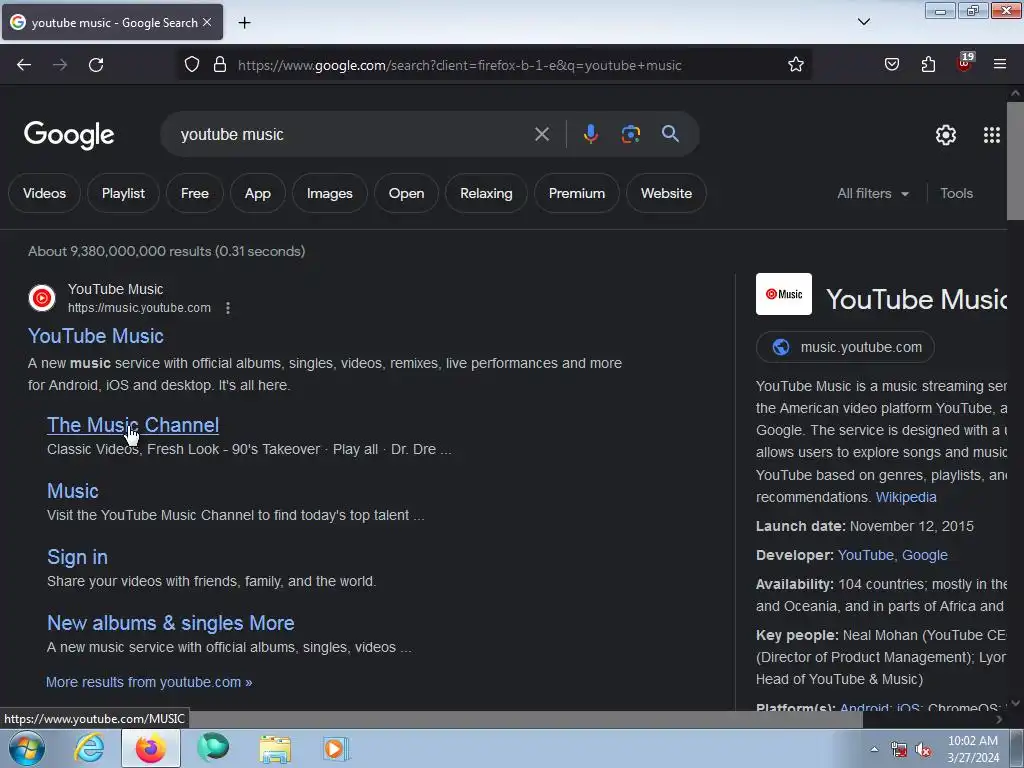Click the YouTube Music result favicon
The width and height of the screenshot is (1024, 768).
click(42, 298)
